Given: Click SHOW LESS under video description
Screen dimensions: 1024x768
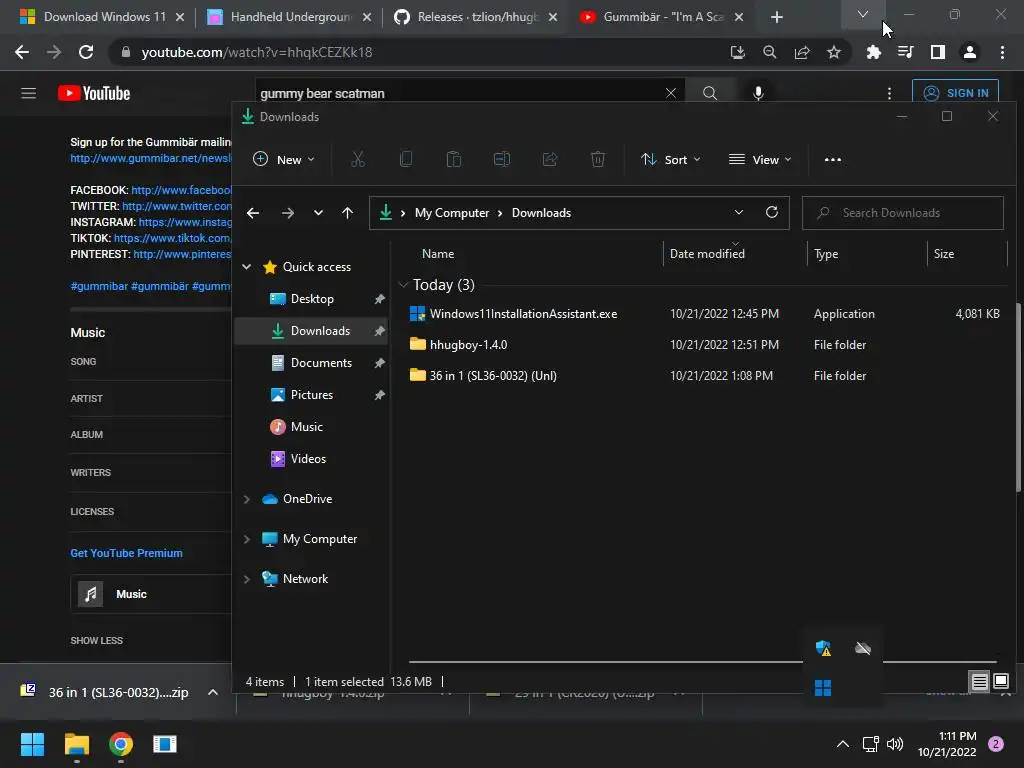Looking at the screenshot, I should 97,641.
